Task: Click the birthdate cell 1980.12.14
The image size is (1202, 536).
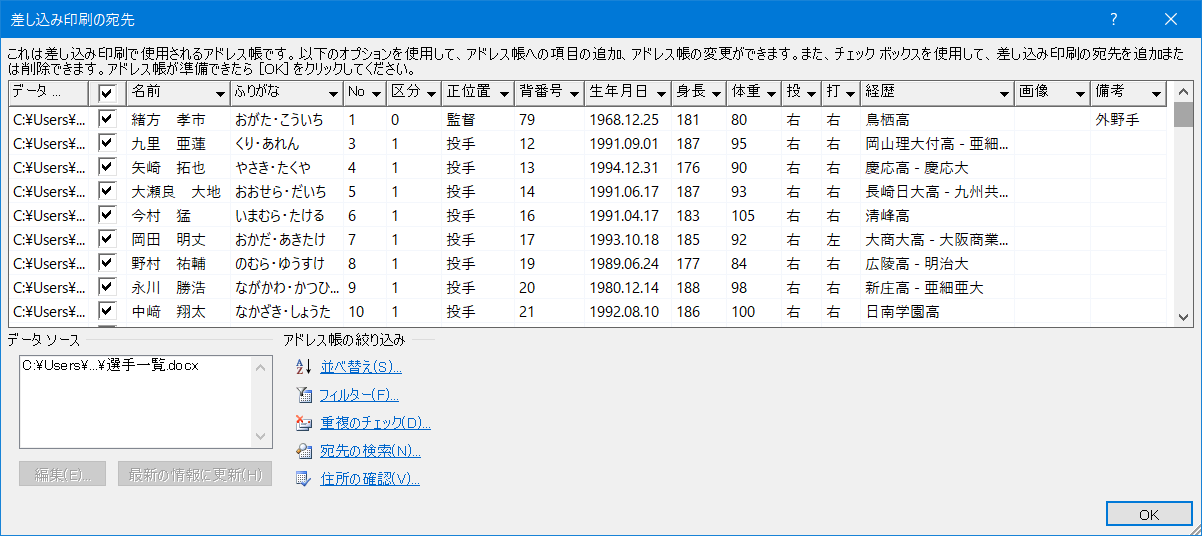Action: click(x=624, y=287)
